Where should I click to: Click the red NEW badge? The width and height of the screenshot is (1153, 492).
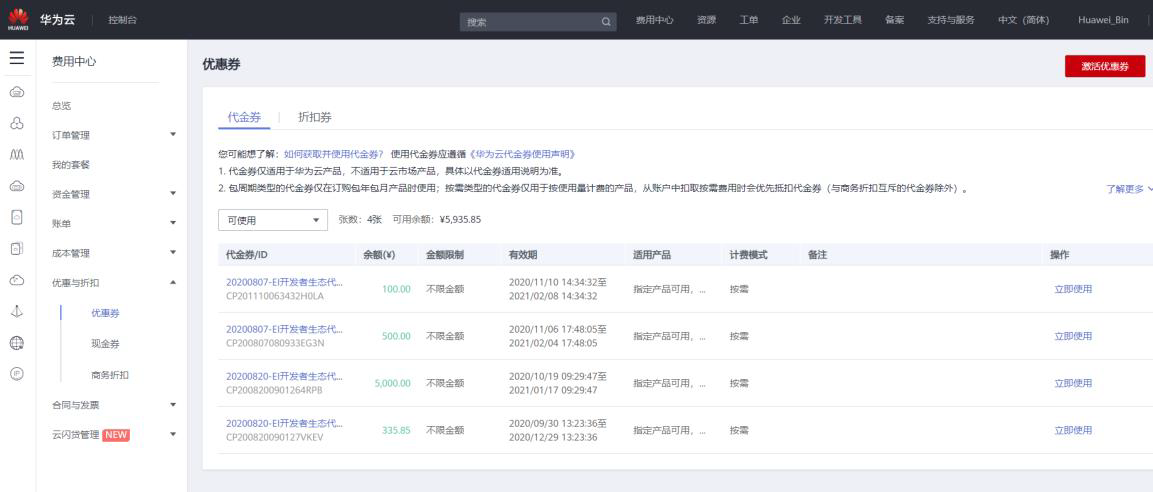point(115,435)
